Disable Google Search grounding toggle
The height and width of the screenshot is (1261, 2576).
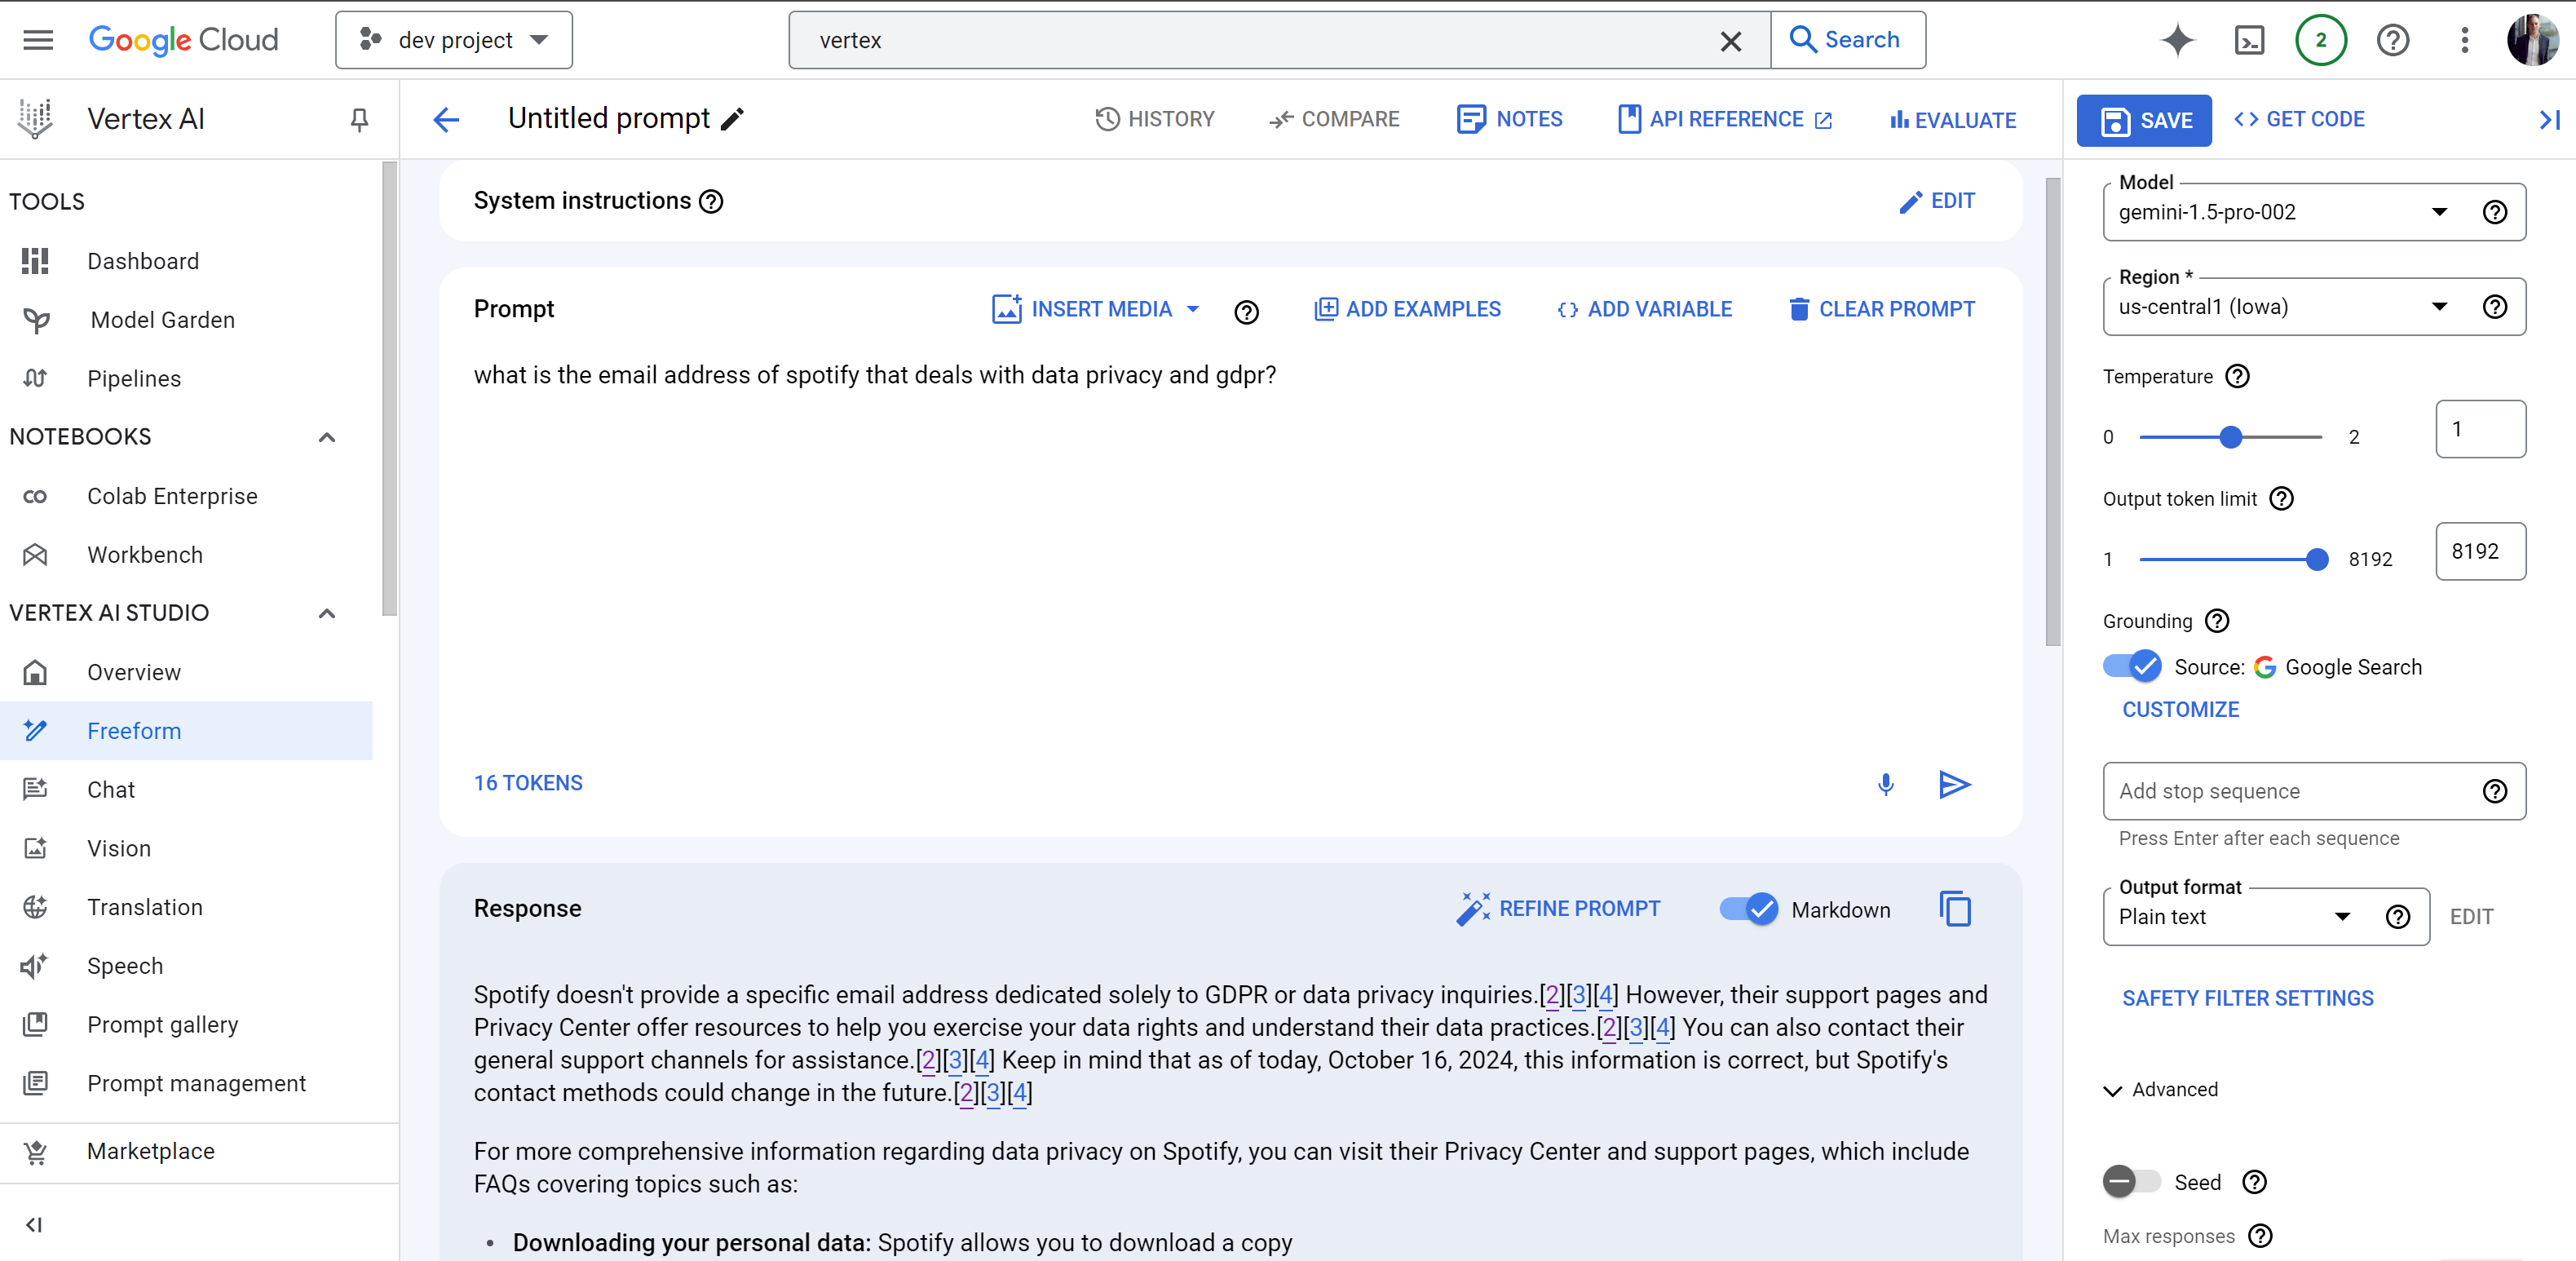coord(2131,666)
